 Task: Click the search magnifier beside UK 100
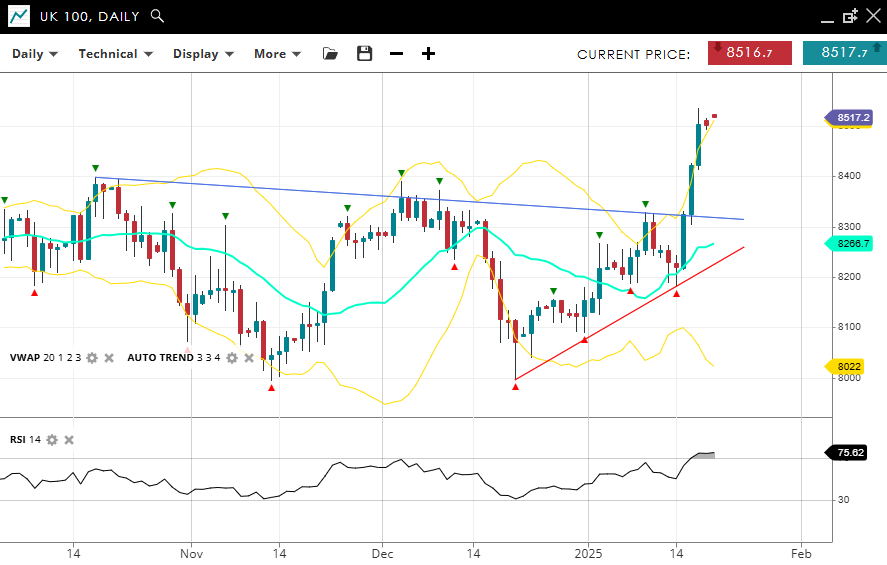[157, 16]
